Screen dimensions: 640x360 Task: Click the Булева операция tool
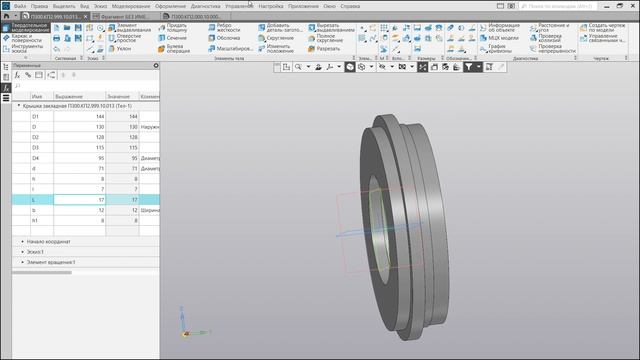pos(174,48)
